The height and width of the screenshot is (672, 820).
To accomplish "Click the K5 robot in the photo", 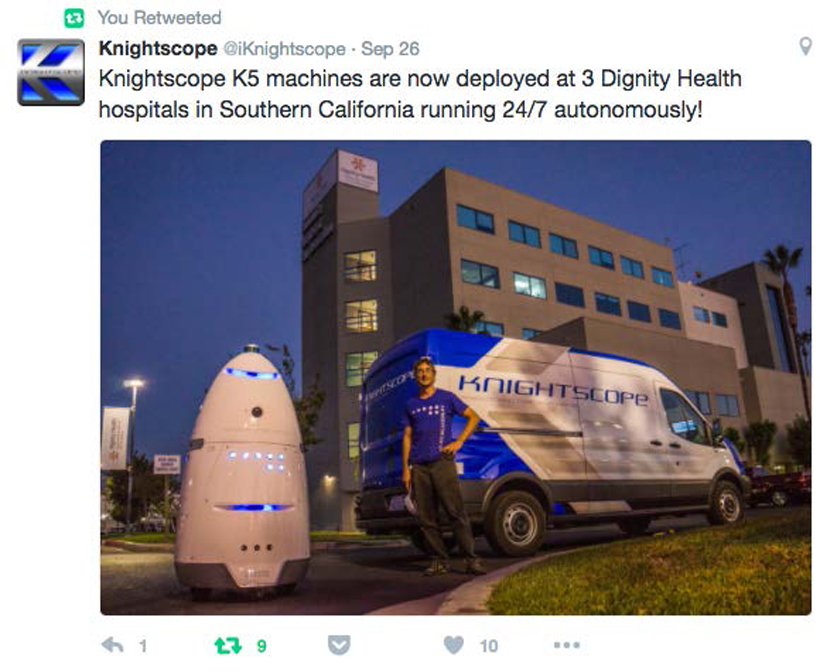I will 243,471.
